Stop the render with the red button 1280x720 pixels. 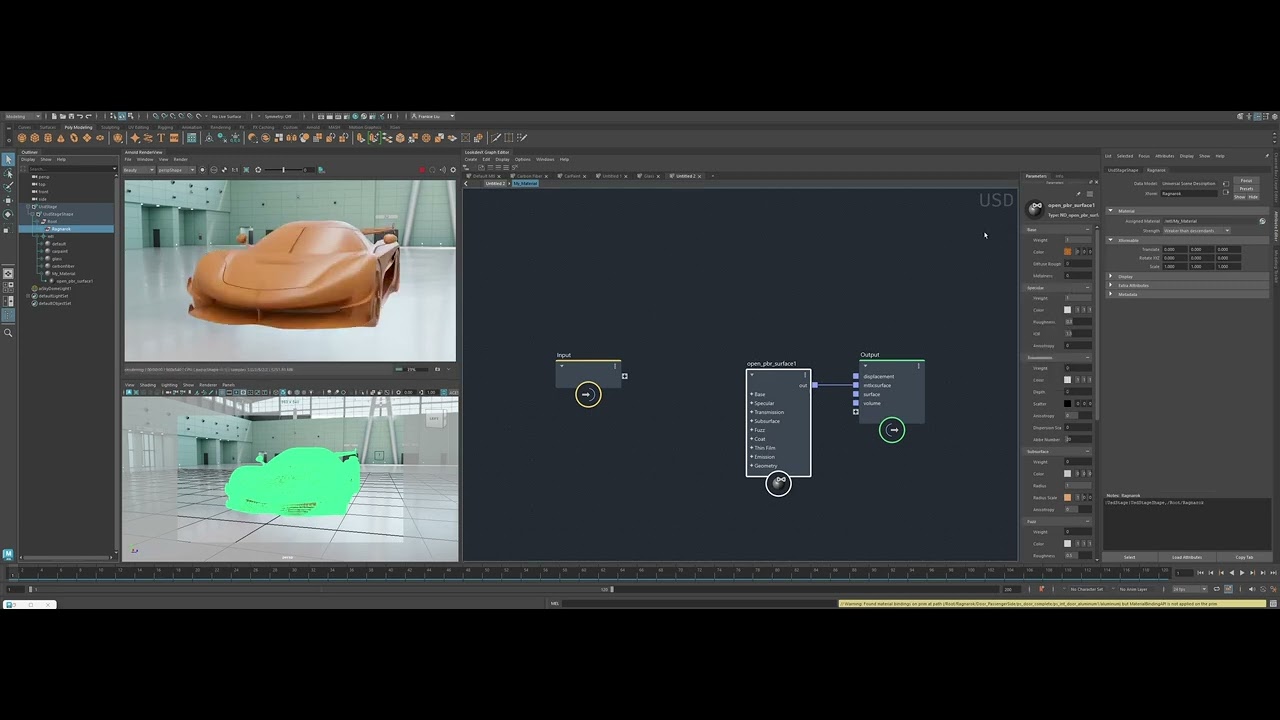point(423,170)
